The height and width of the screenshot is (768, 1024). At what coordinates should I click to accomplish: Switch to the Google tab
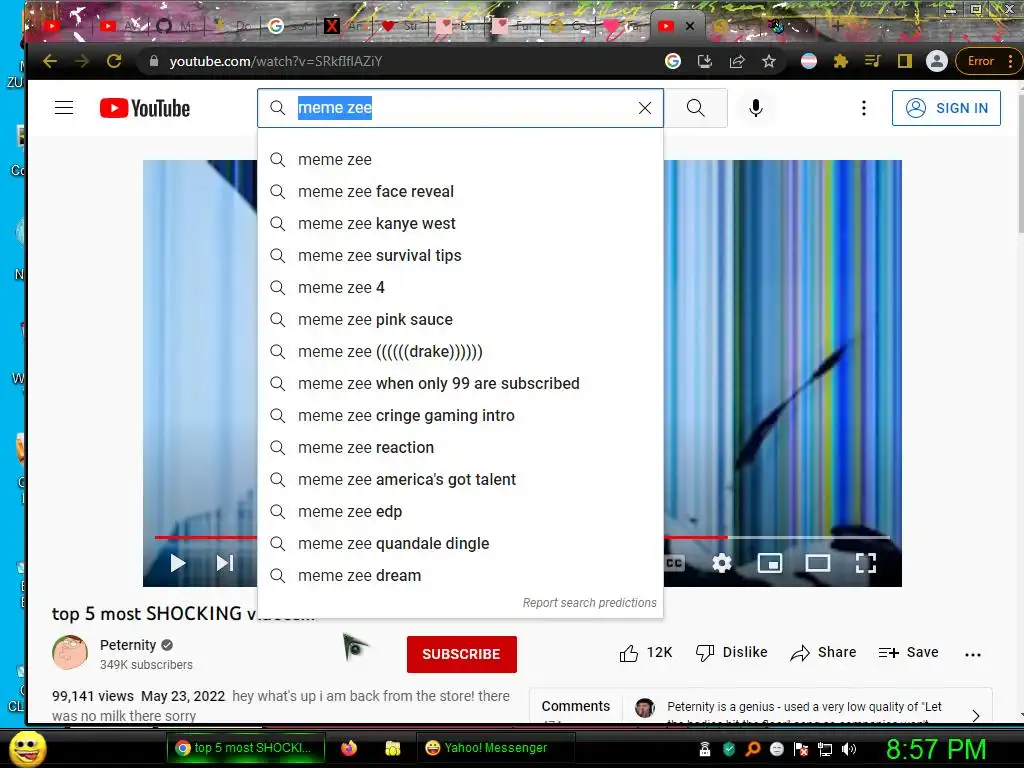tap(287, 26)
